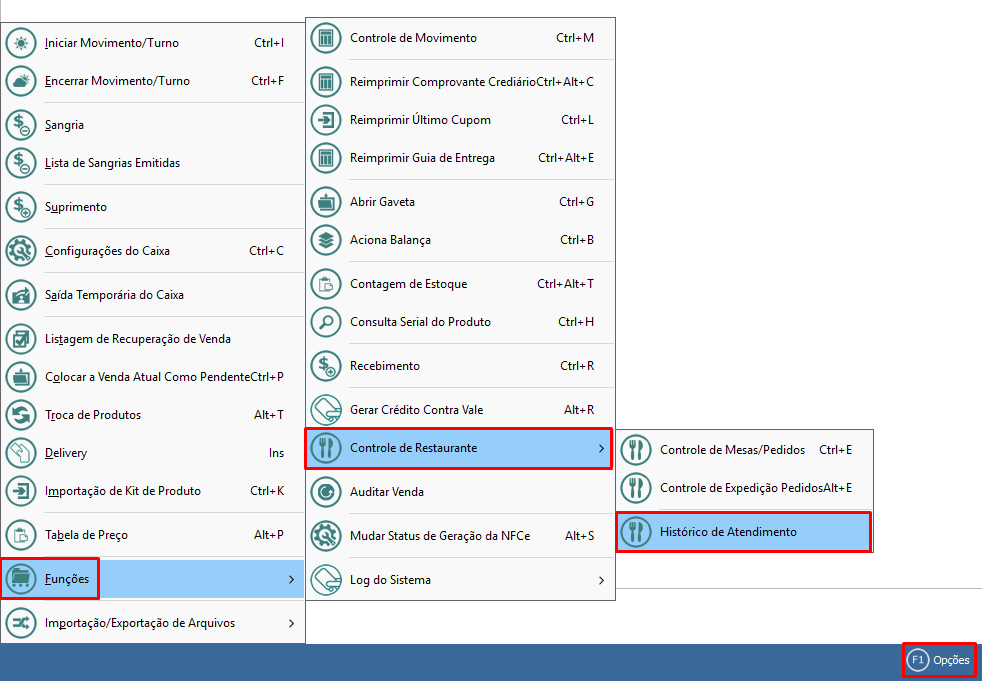Expand Importação/Exportação de Arquivos submenu arrow

(x=291, y=623)
